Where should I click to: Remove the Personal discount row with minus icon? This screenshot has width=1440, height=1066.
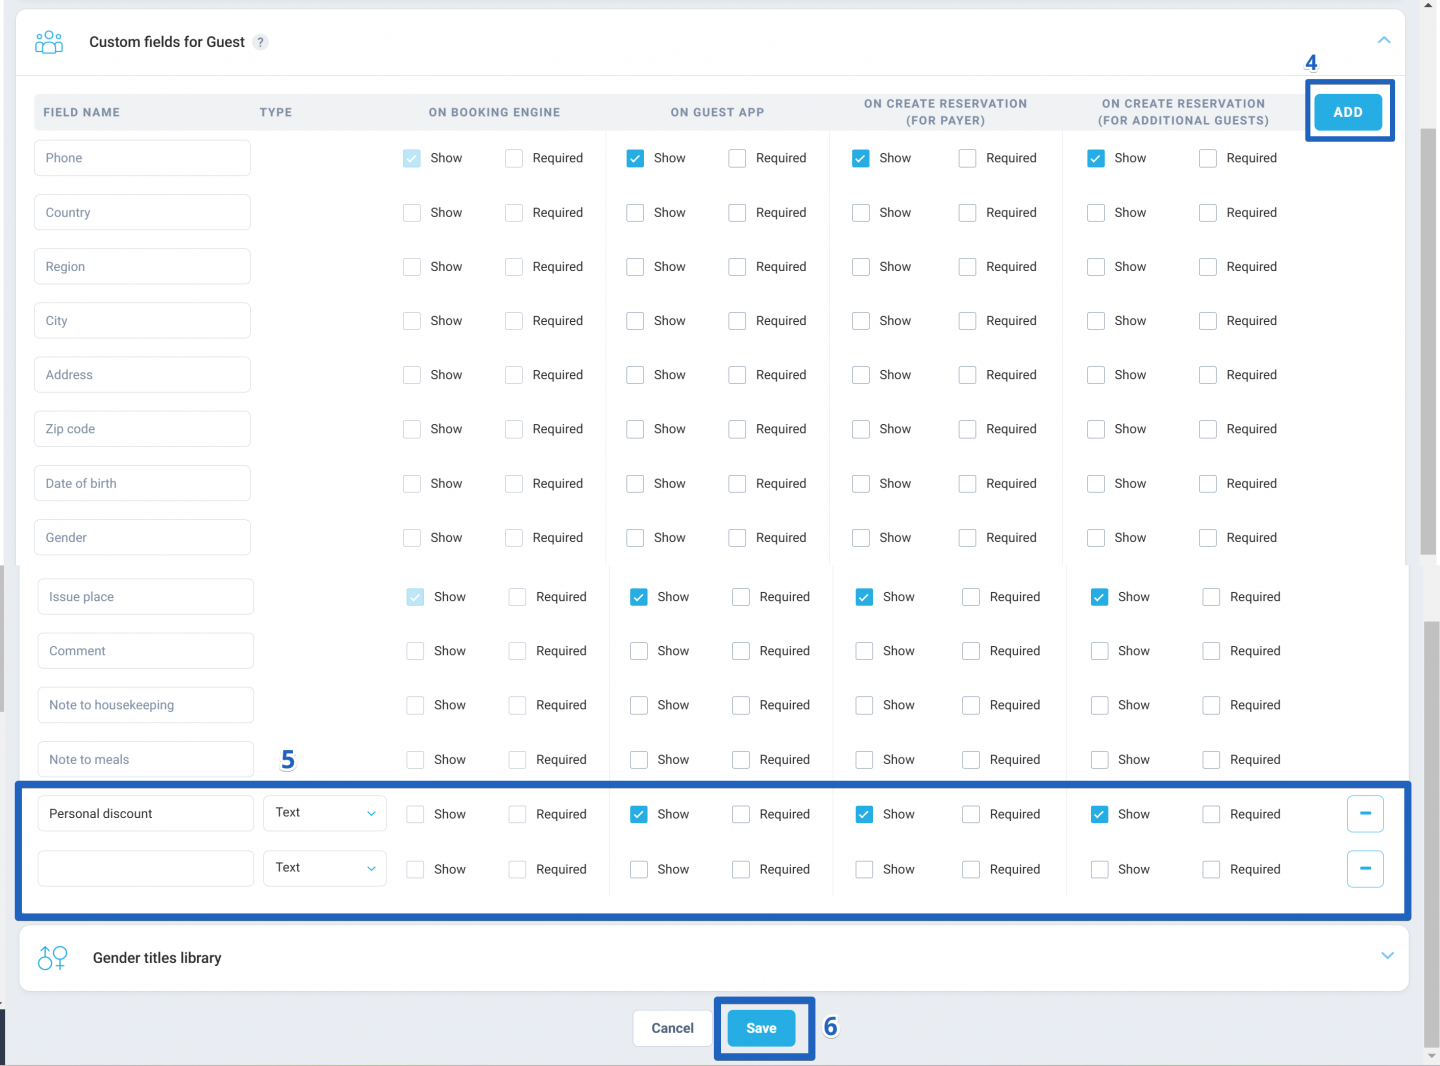[1365, 814]
